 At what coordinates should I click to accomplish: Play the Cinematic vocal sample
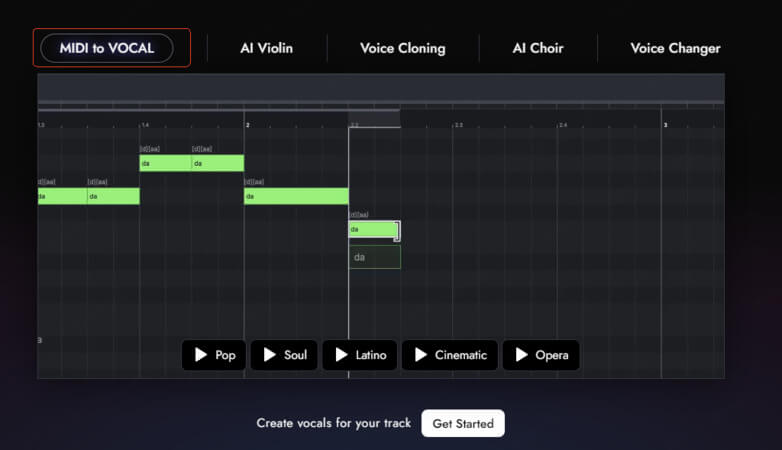click(450, 355)
